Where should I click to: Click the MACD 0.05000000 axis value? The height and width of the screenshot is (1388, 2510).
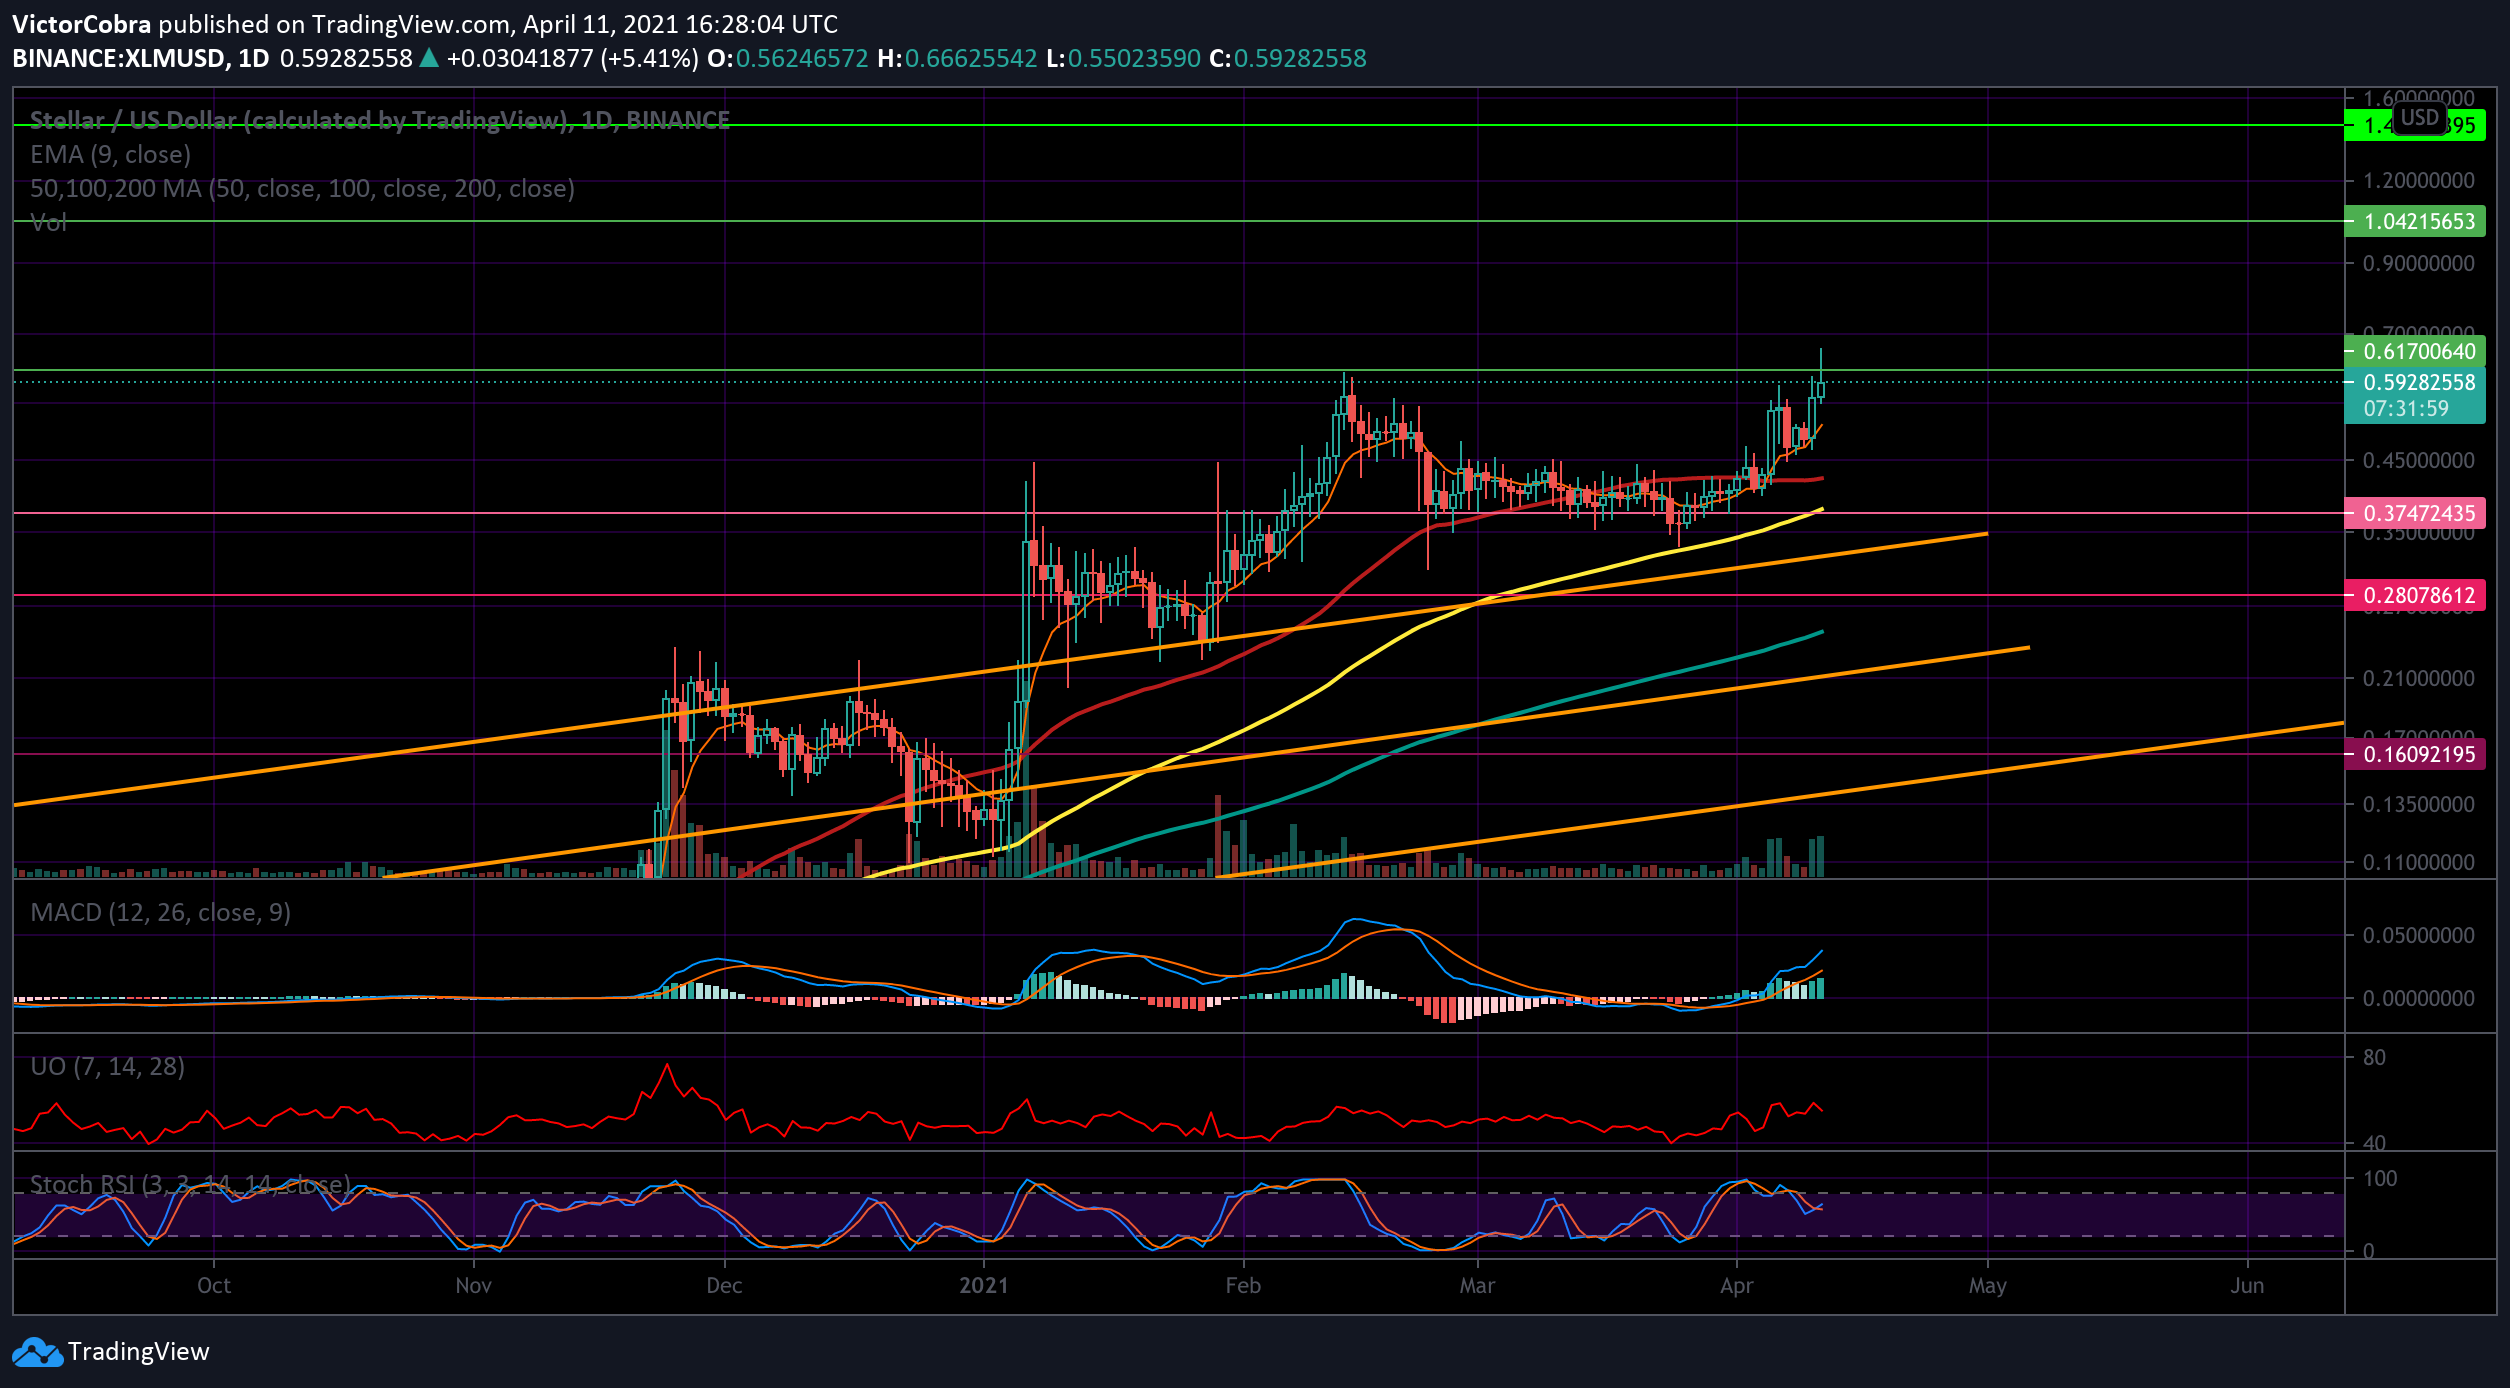[x=2419, y=936]
